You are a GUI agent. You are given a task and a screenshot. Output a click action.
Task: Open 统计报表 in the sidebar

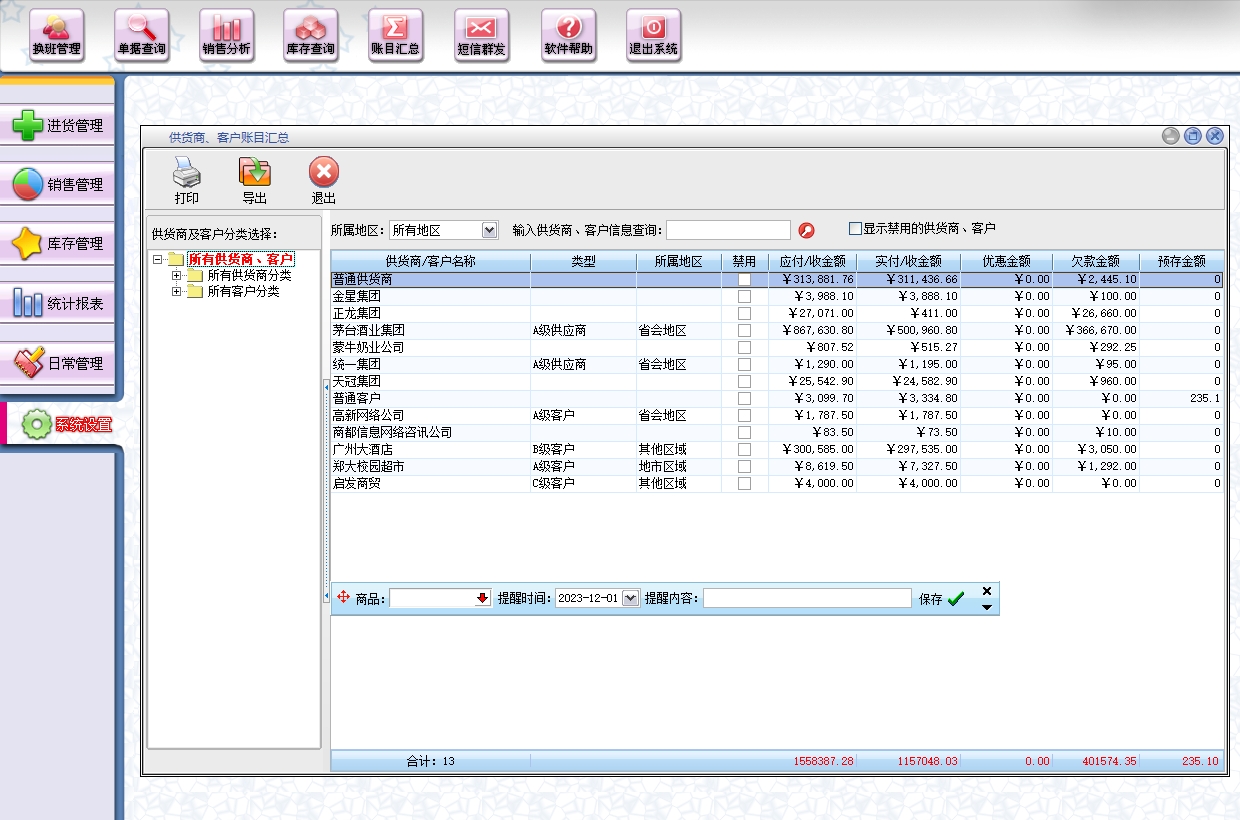click(x=58, y=304)
